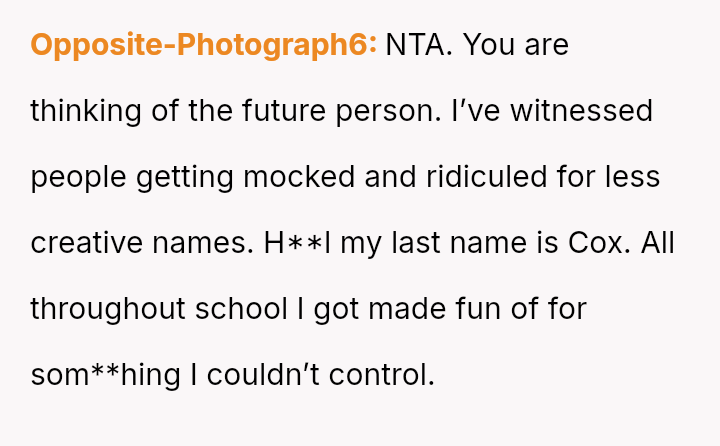Click the word "witnessed"
The width and height of the screenshot is (720, 446).
[582, 110]
